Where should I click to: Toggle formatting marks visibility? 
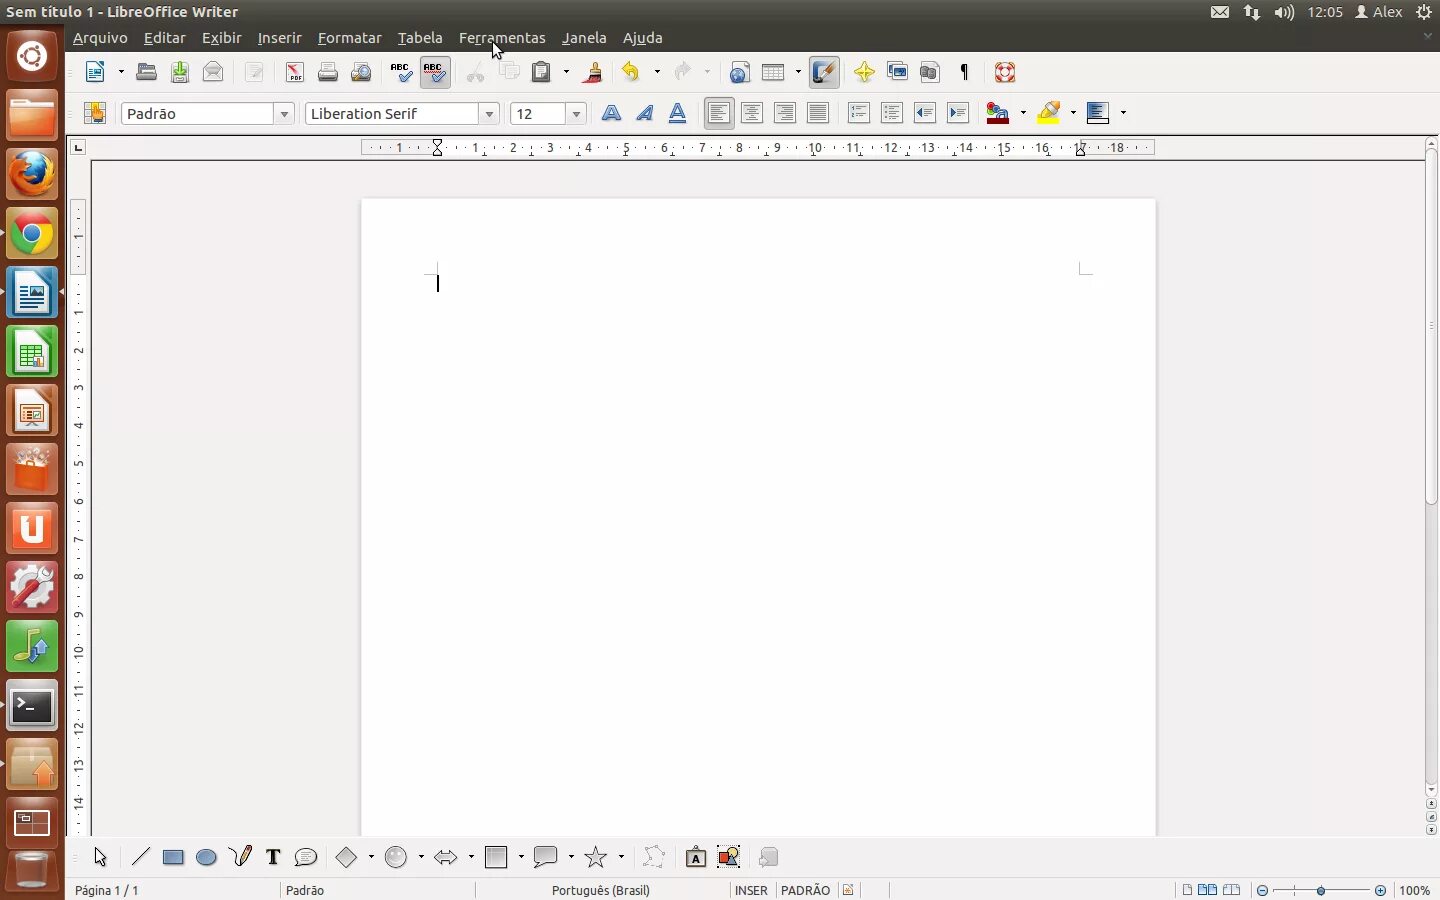[964, 72]
